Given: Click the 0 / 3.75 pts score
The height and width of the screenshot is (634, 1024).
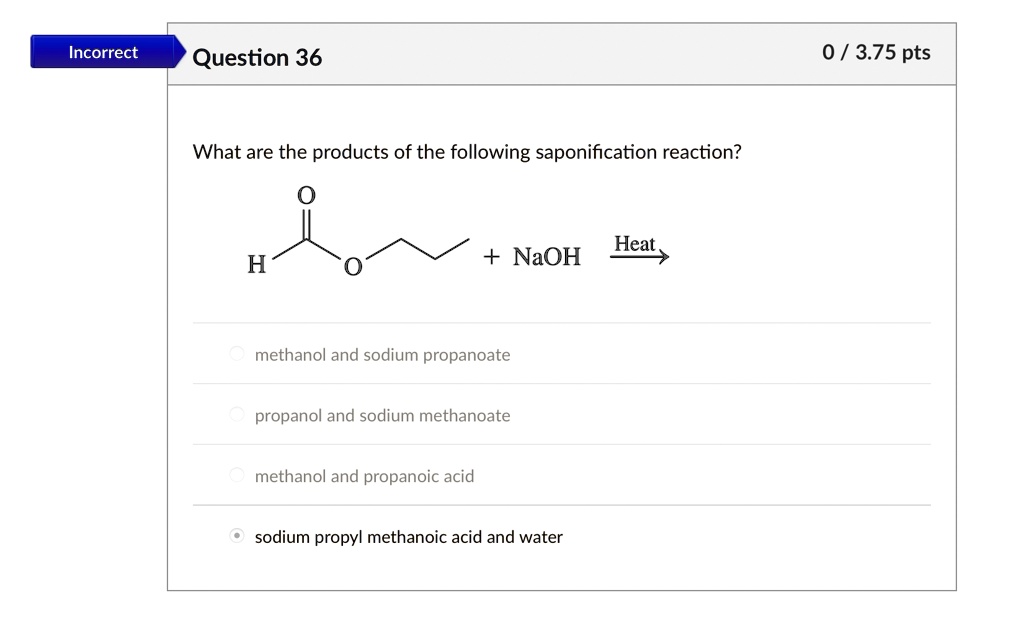Looking at the screenshot, I should click(876, 52).
